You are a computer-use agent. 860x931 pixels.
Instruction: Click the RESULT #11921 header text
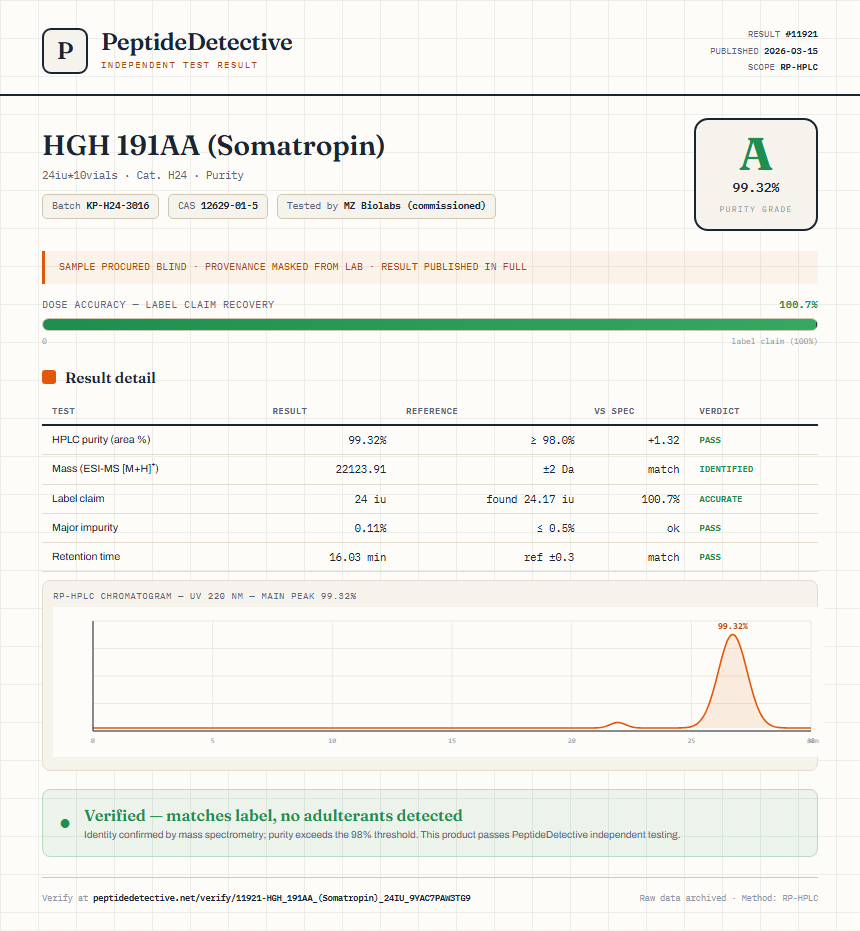pos(783,34)
